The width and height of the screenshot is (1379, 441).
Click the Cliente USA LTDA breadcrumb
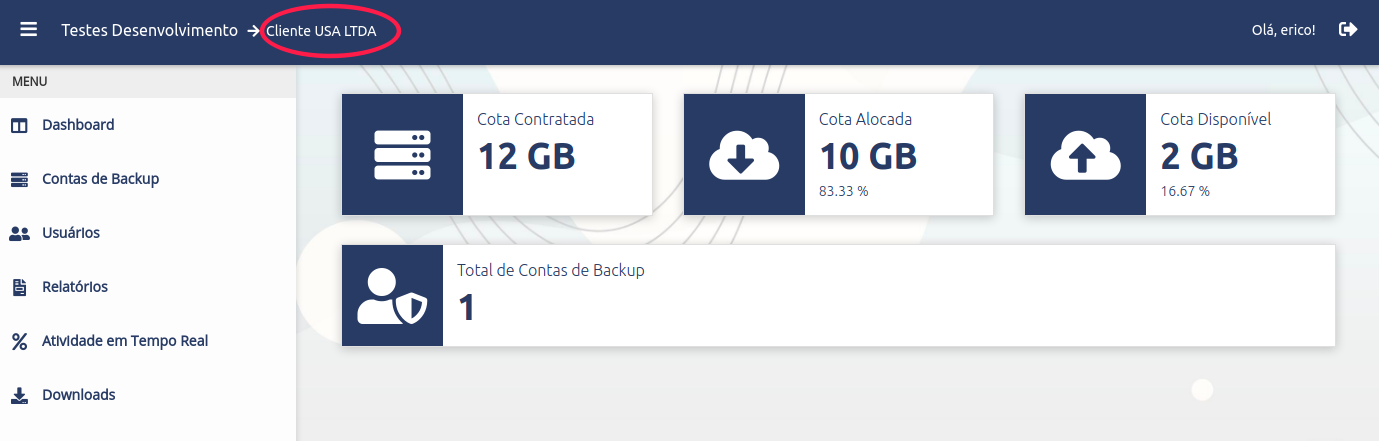[321, 31]
